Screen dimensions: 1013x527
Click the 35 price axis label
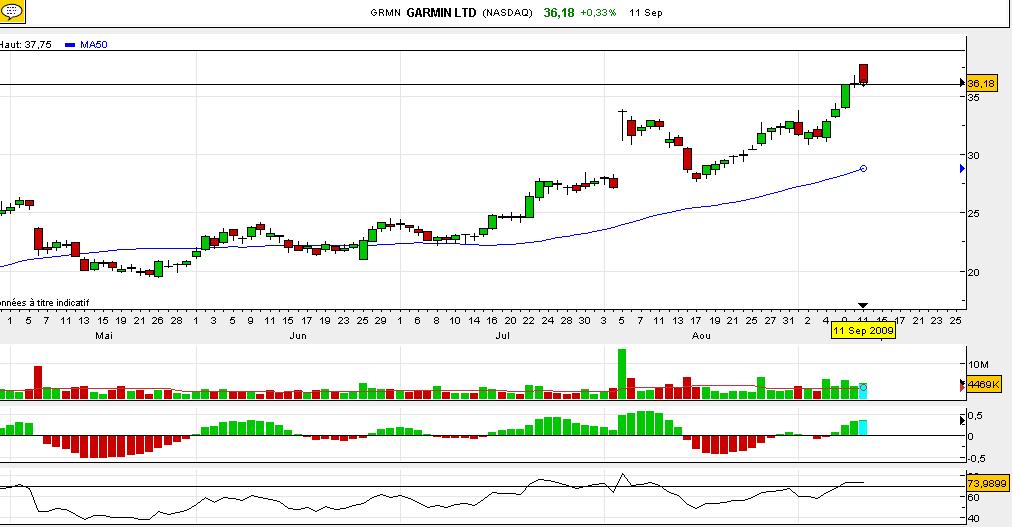(x=973, y=98)
